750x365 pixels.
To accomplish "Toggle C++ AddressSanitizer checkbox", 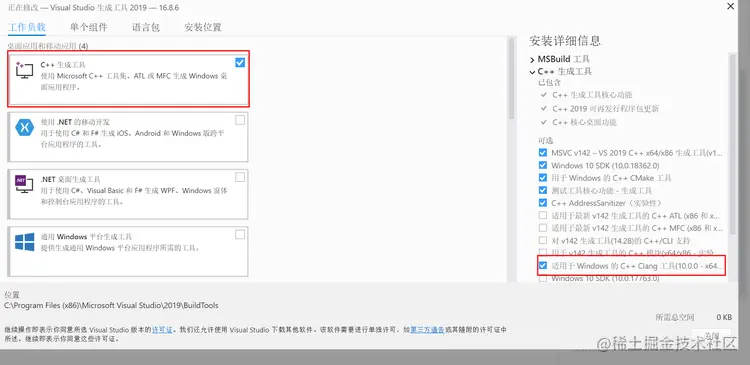I will tap(542, 202).
